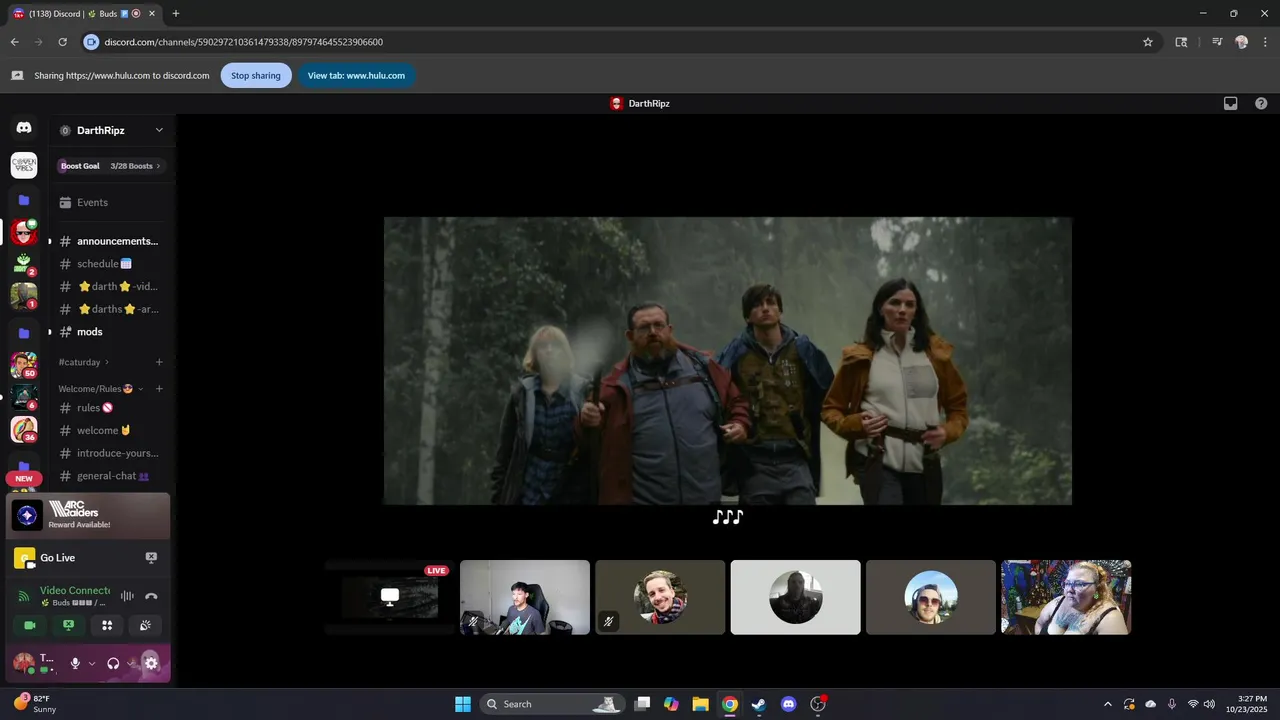Open the Windows Start menu

point(463,704)
